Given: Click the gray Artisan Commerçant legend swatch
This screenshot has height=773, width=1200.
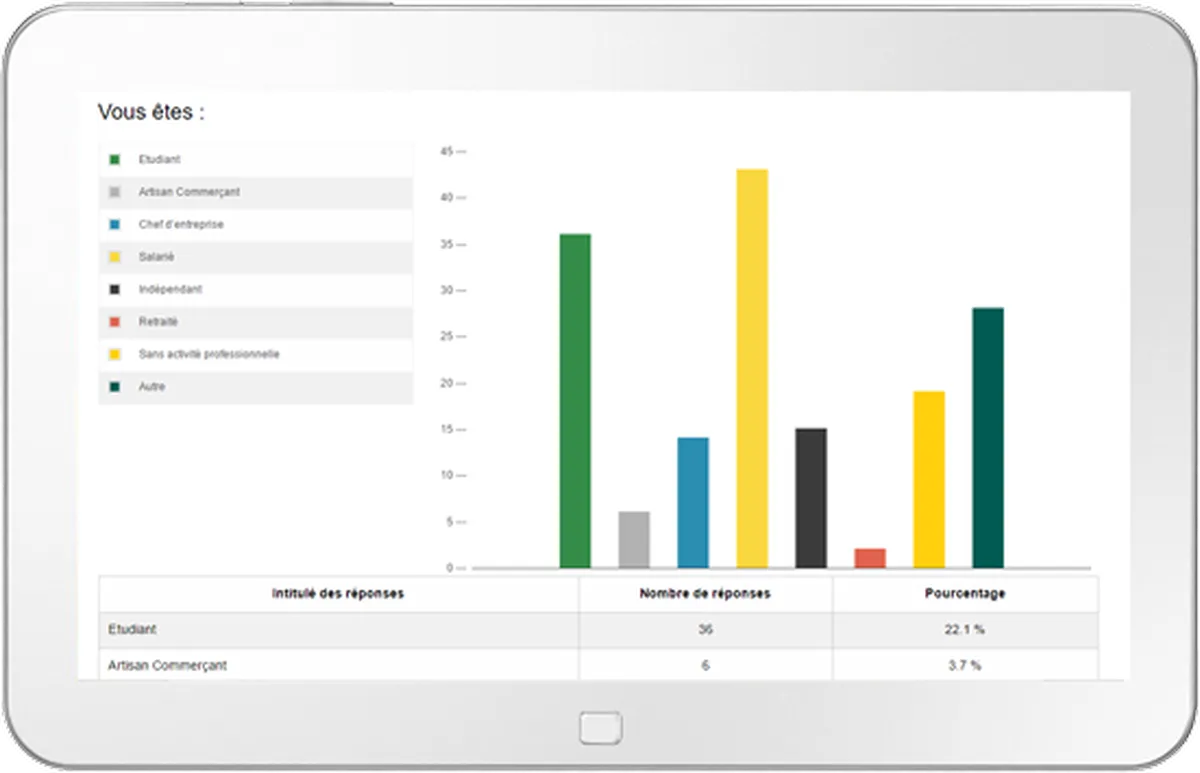Looking at the screenshot, I should 115,192.
